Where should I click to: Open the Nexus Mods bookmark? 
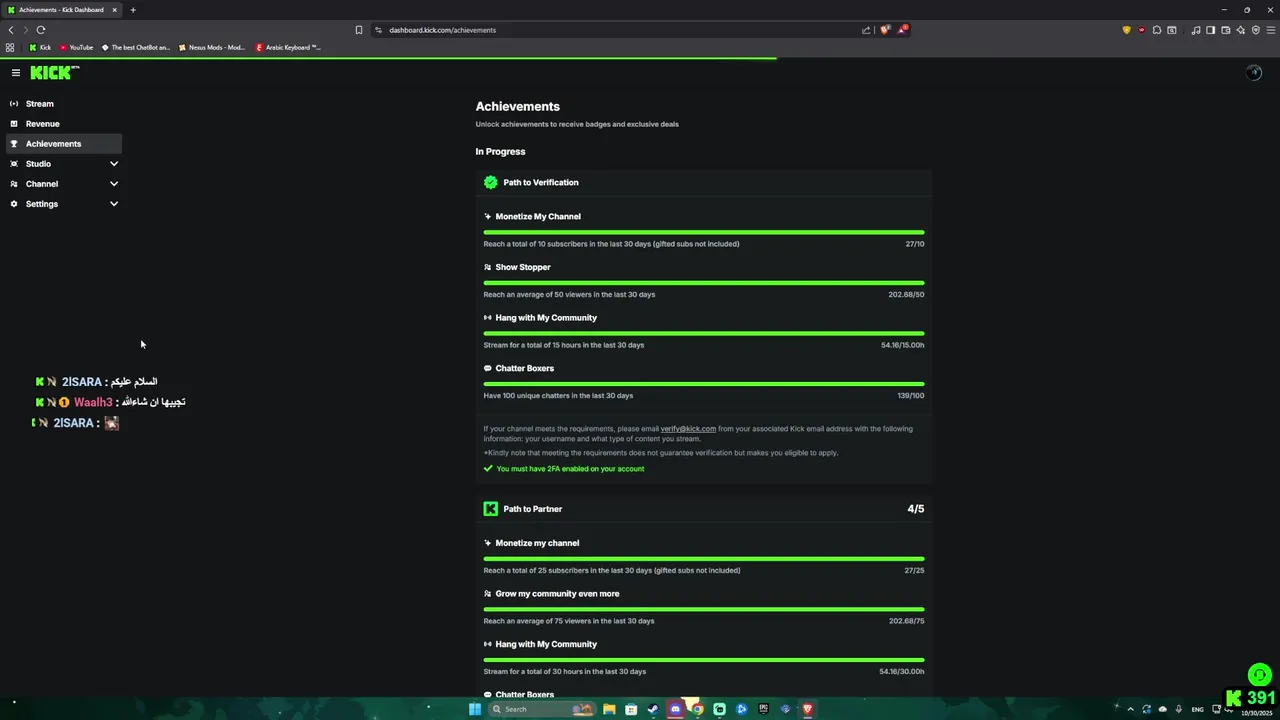point(212,47)
